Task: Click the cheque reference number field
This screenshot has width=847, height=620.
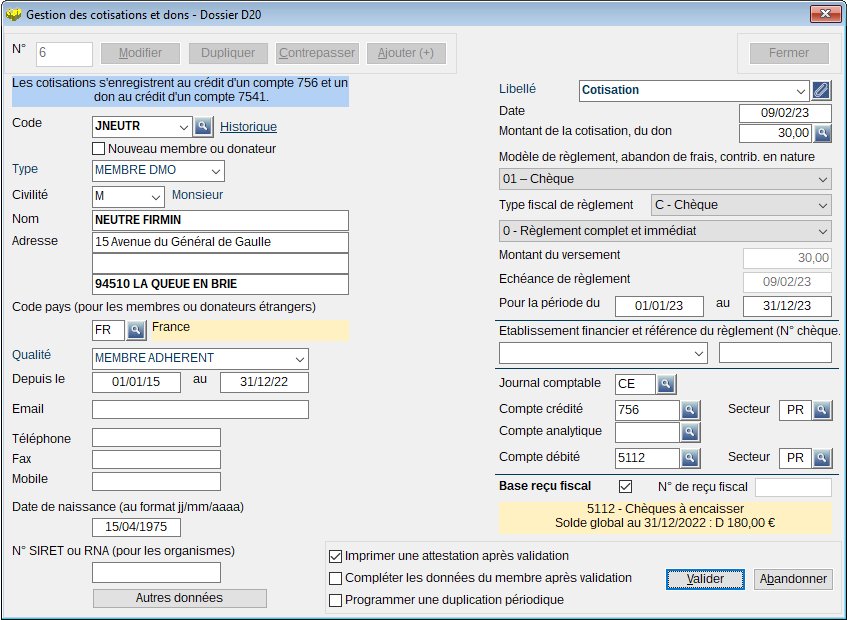Action: 775,353
